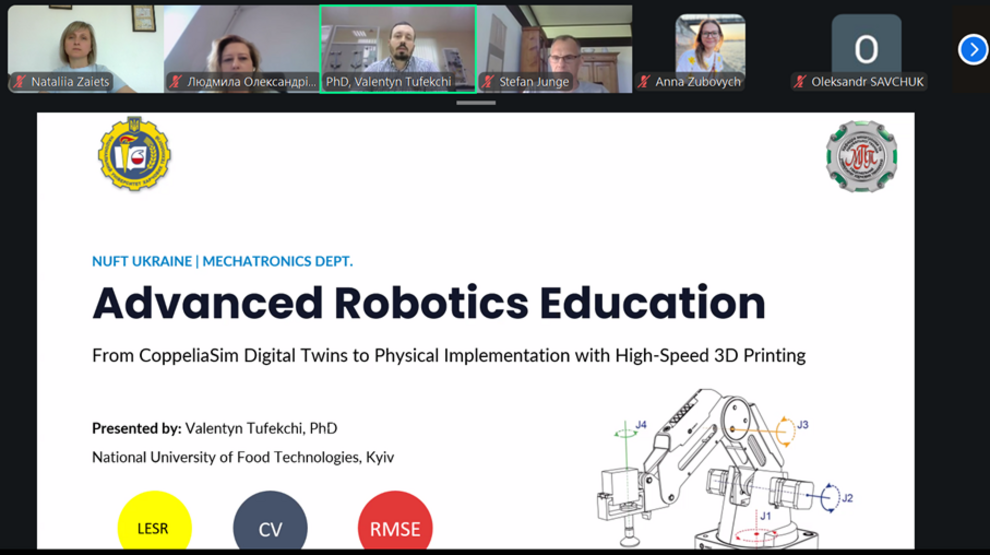Click the 'NUFT UKRAINE | MECHATRONICS DEPT.' heading
Viewport: 990px width, 555px height.
click(x=222, y=261)
